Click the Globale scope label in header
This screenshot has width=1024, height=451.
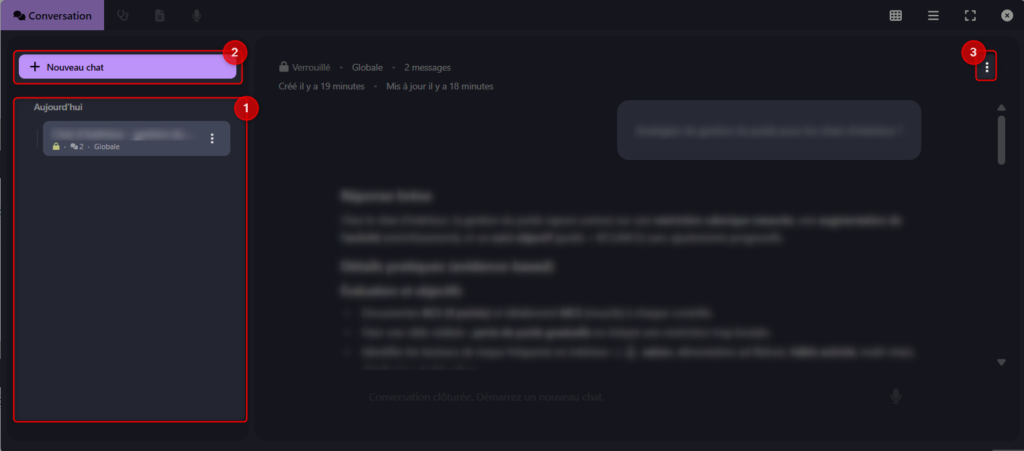click(369, 67)
